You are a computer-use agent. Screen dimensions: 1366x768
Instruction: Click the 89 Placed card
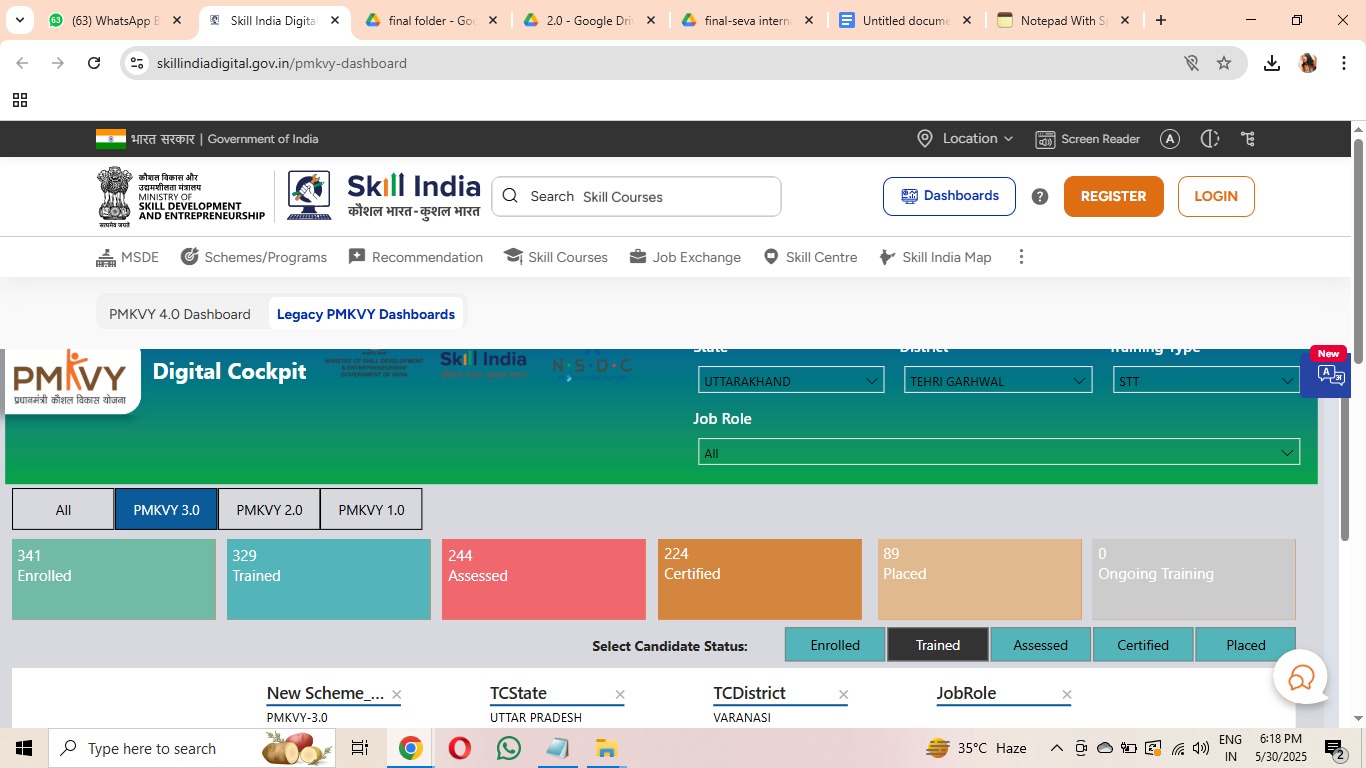980,580
